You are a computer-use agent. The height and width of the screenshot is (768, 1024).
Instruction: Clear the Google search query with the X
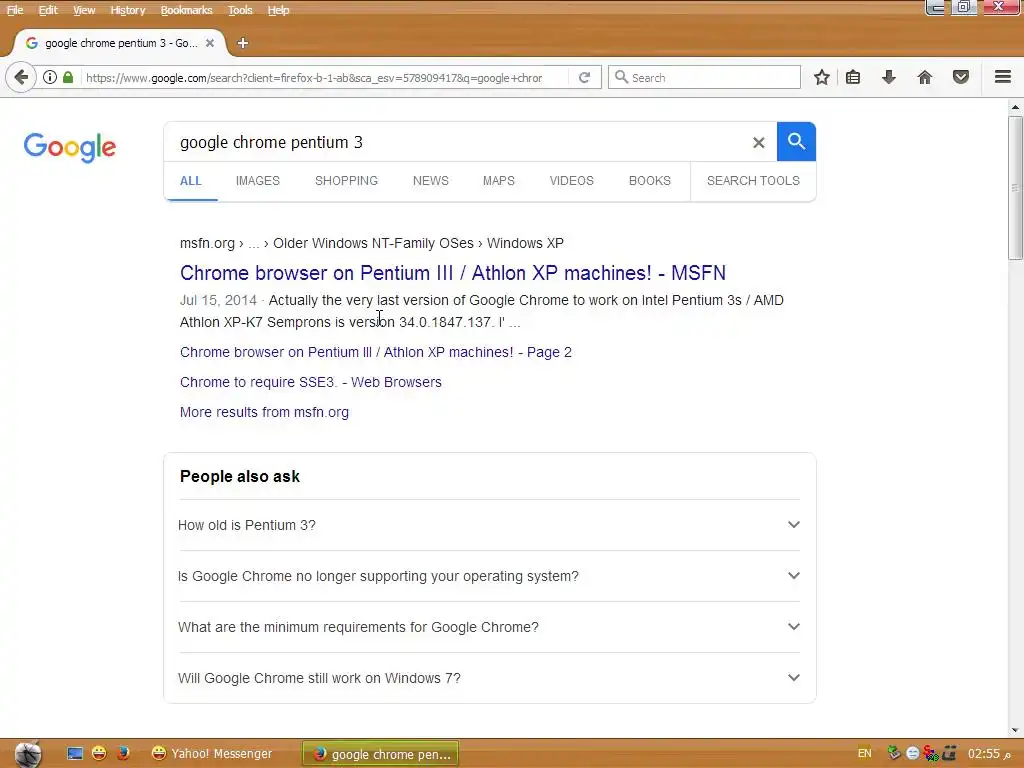[758, 142]
